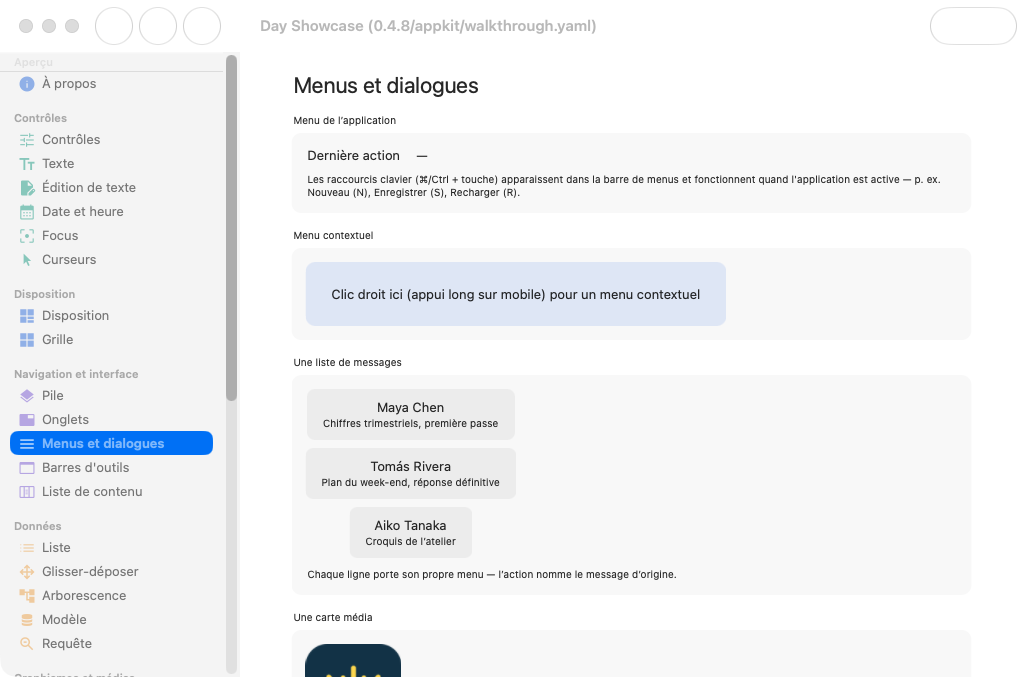Navigate to Date et heure
The image size is (1024, 677).
click(x=112, y=212)
